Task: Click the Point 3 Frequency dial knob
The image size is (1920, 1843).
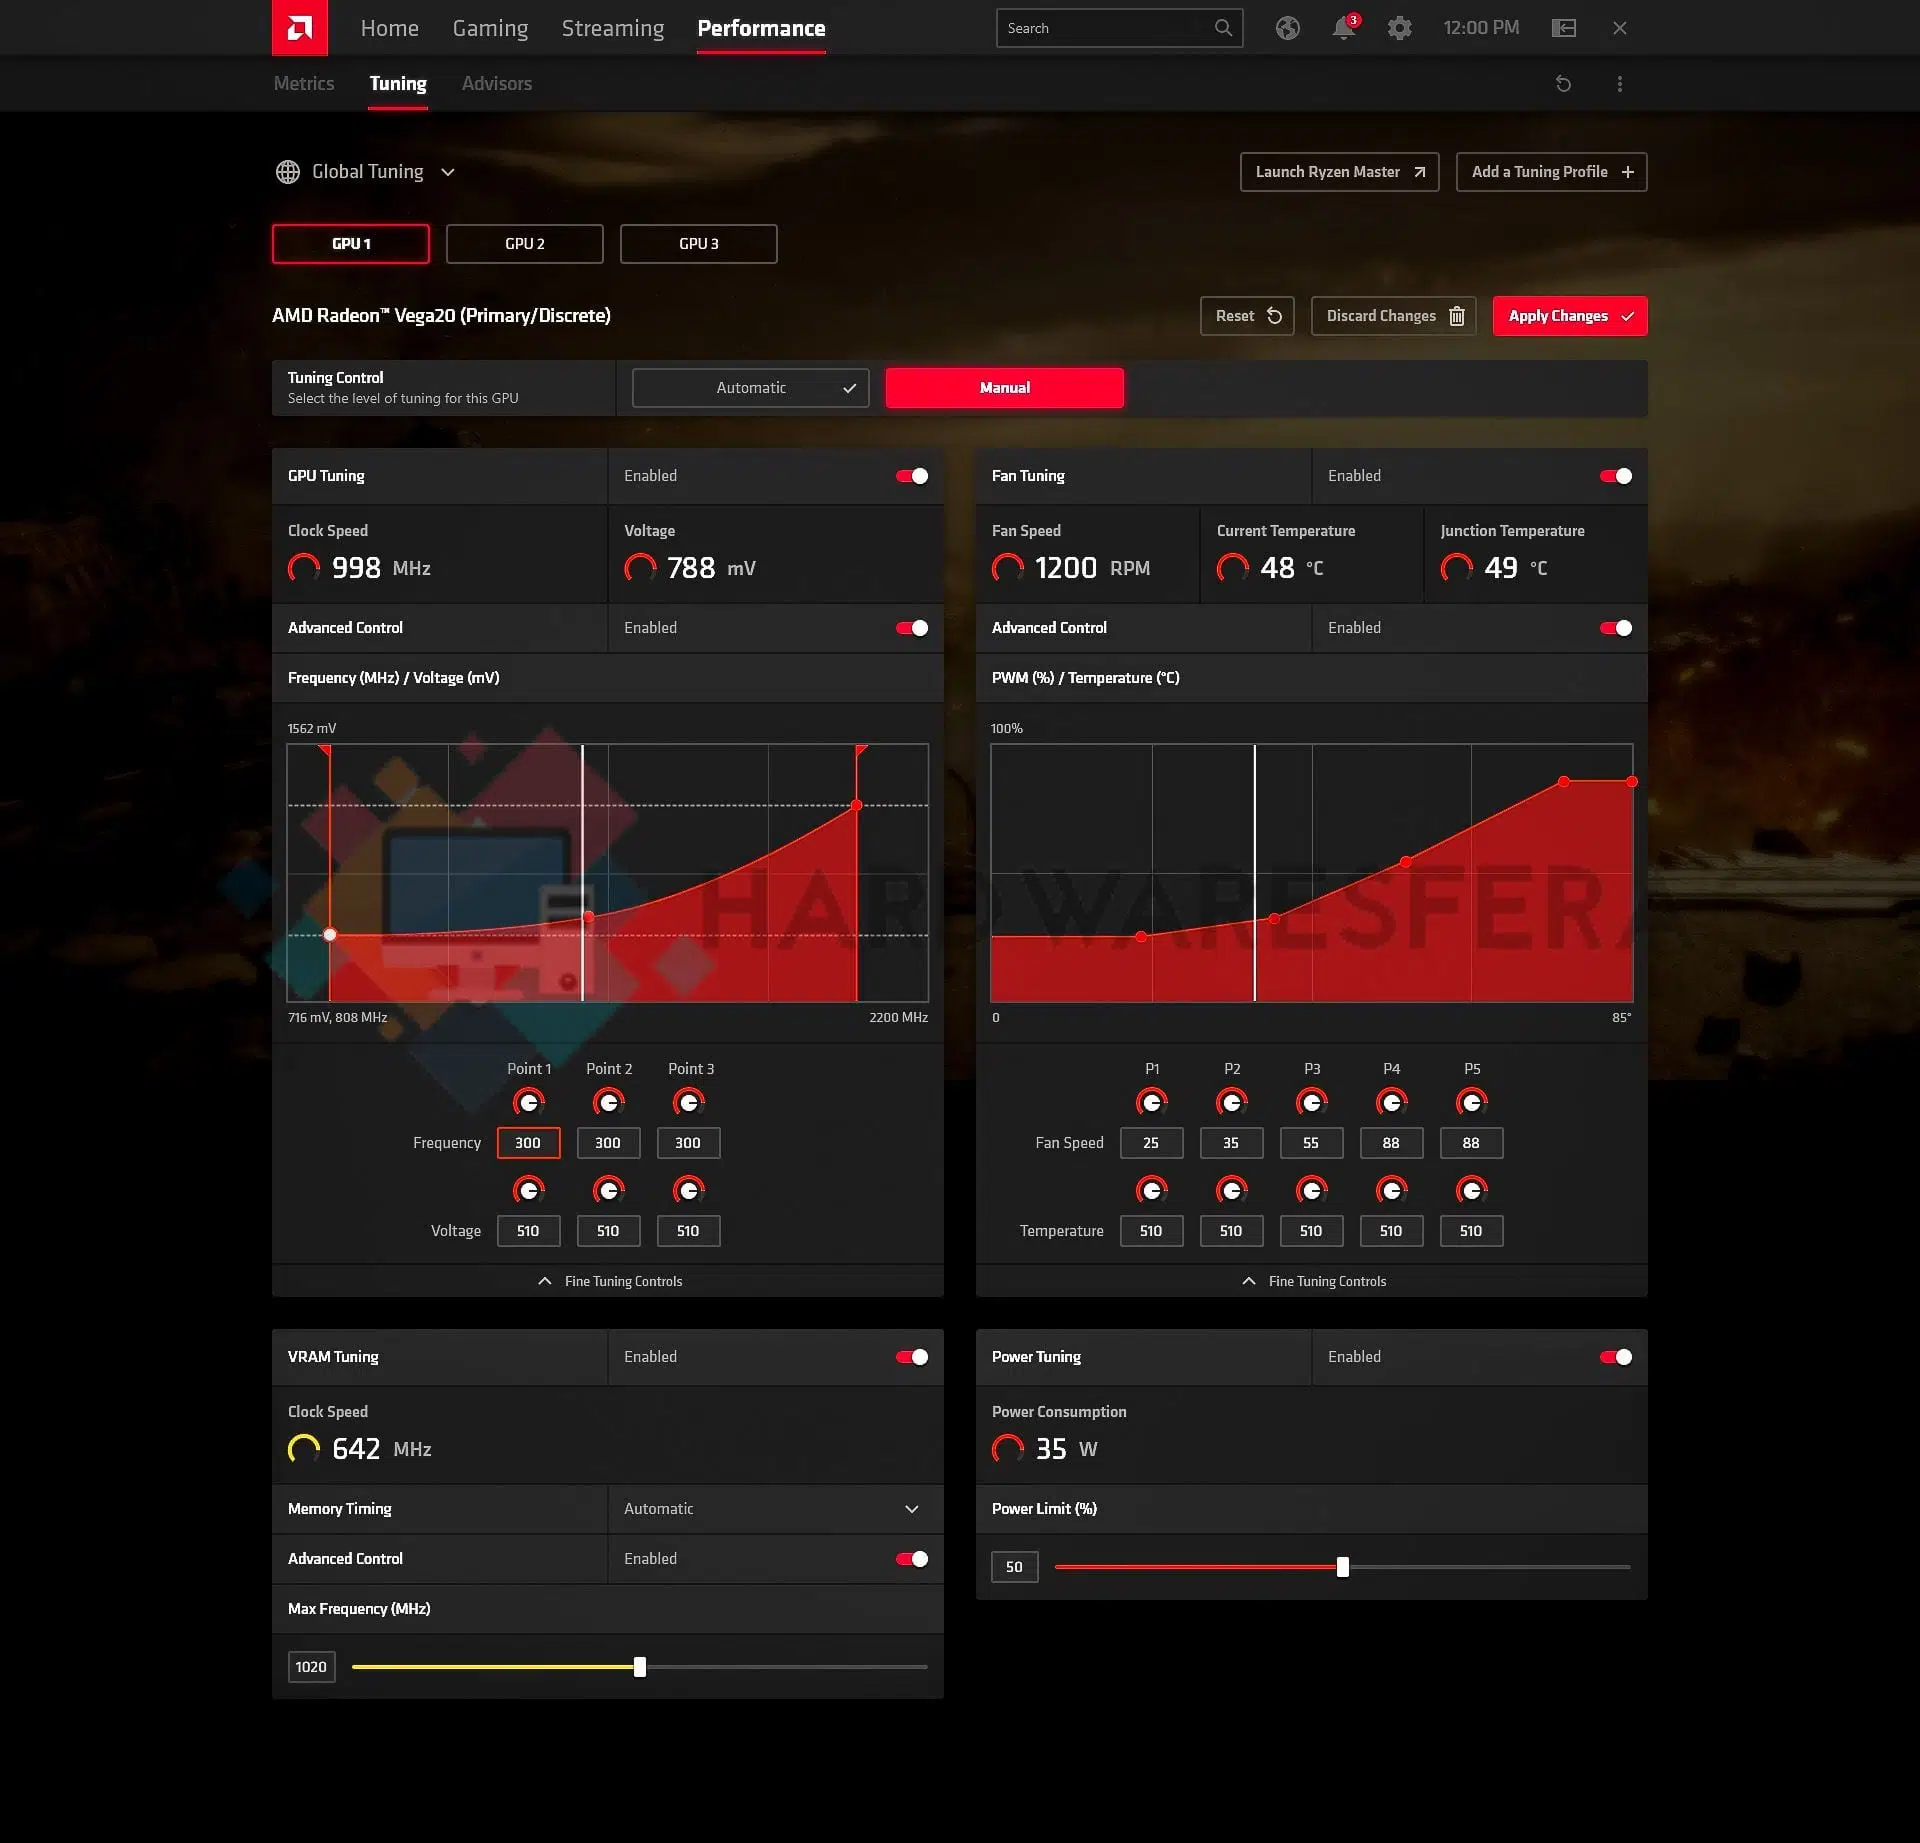Action: tap(688, 1102)
